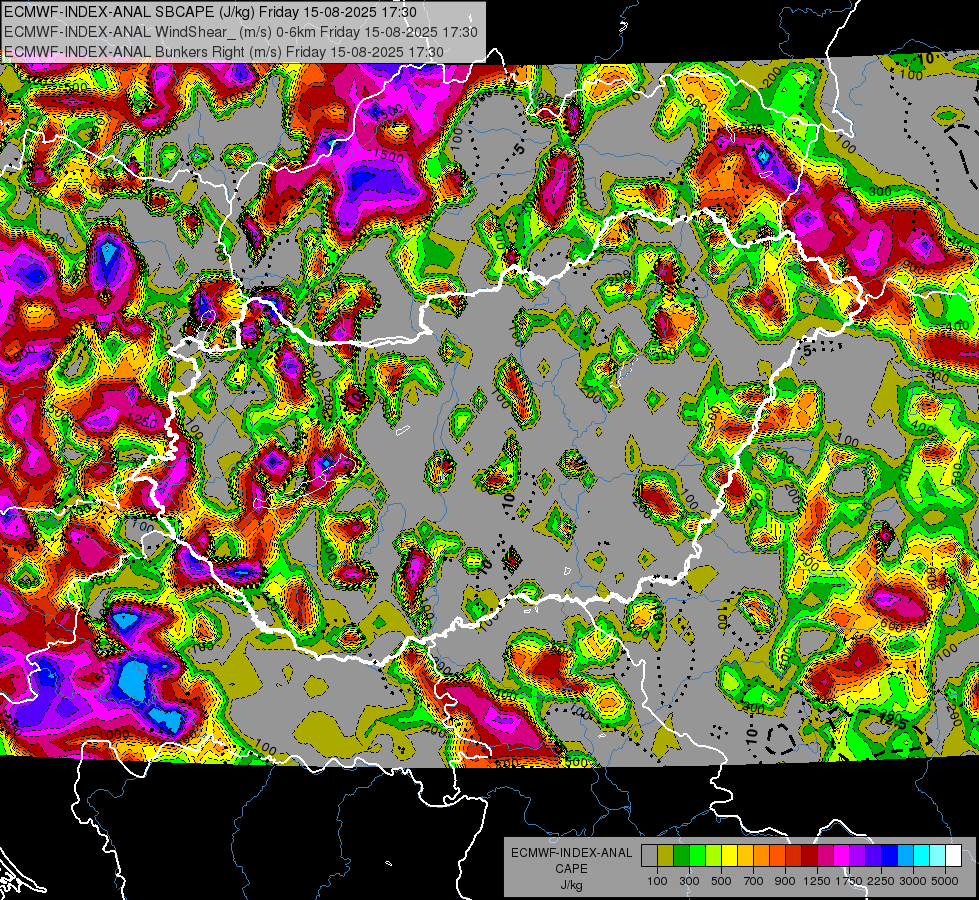Click the WindShear_ 0-6km title line
This screenshot has height=900, width=979.
click(x=241, y=32)
